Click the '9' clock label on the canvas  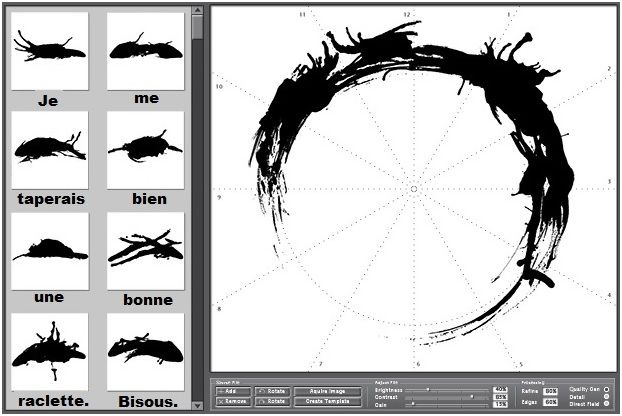point(219,197)
